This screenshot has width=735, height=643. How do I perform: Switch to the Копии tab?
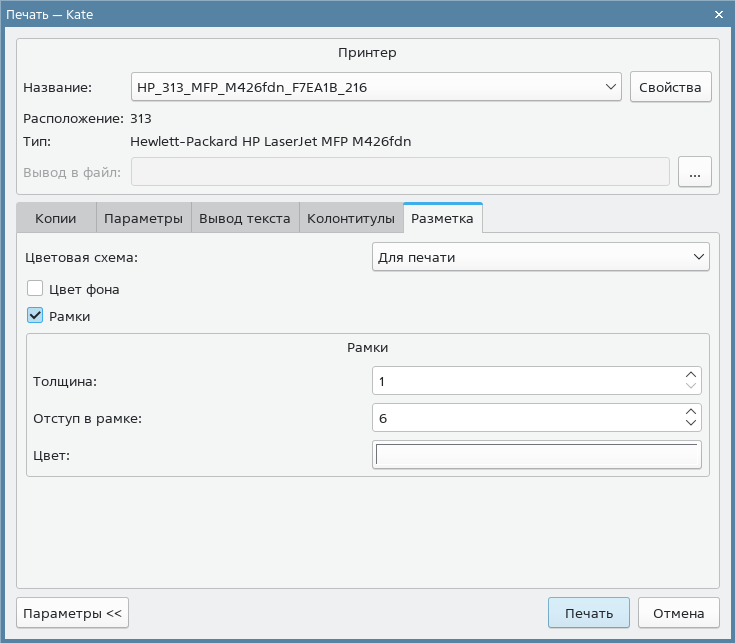[56, 218]
